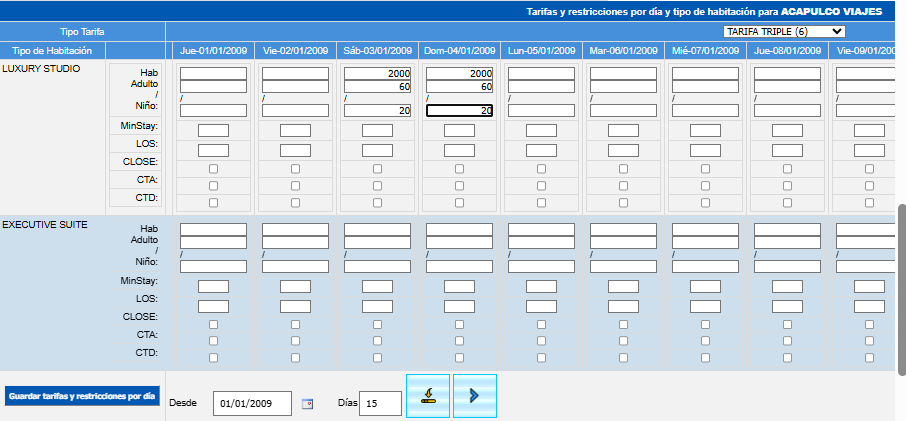
Task: Tick CTD for Executive Suite on Mar-06/01/2009
Action: pos(623,357)
